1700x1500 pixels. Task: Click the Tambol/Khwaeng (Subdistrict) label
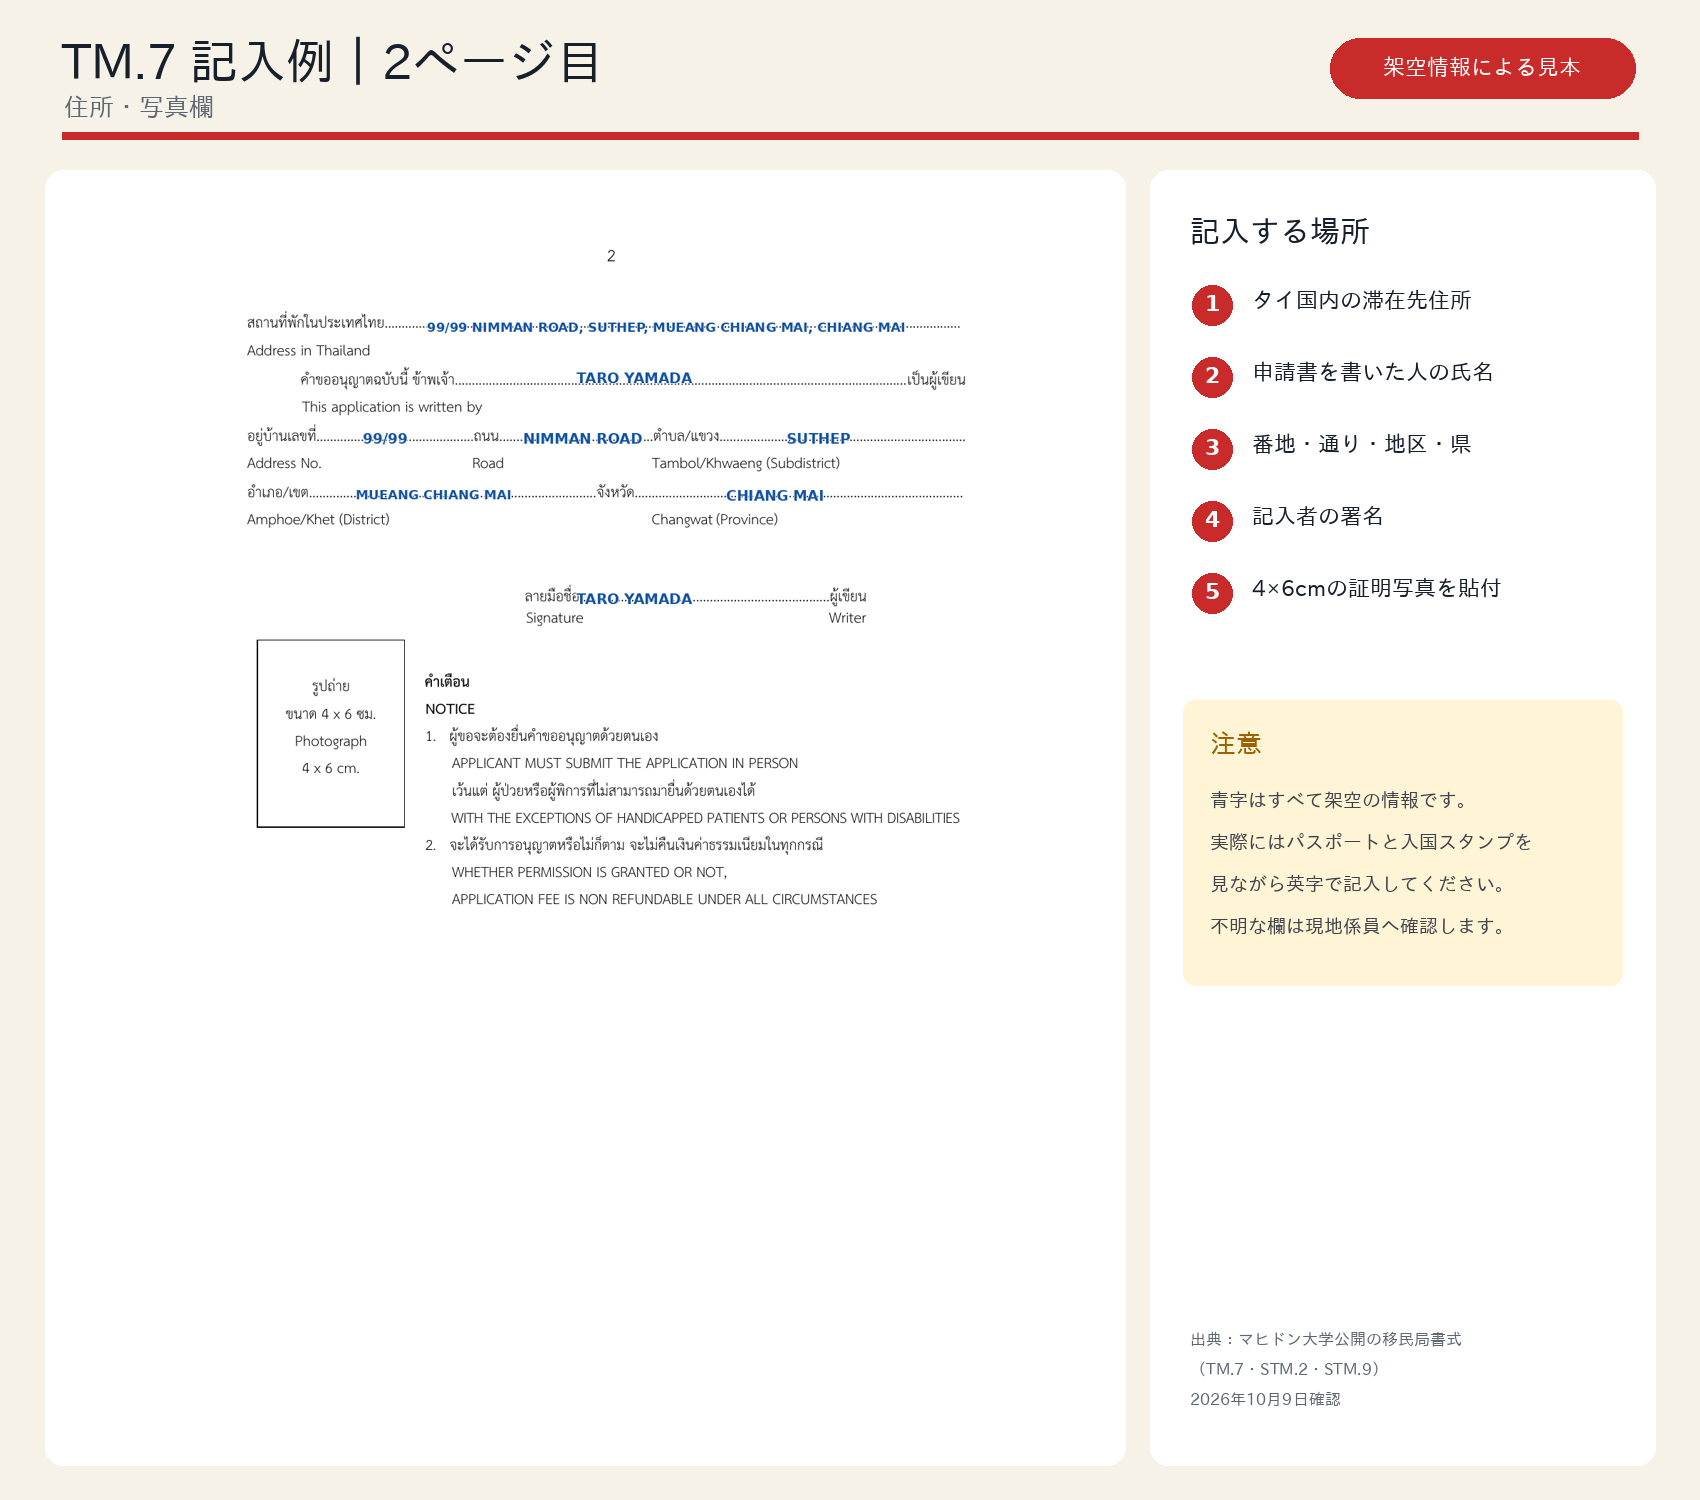(x=746, y=463)
